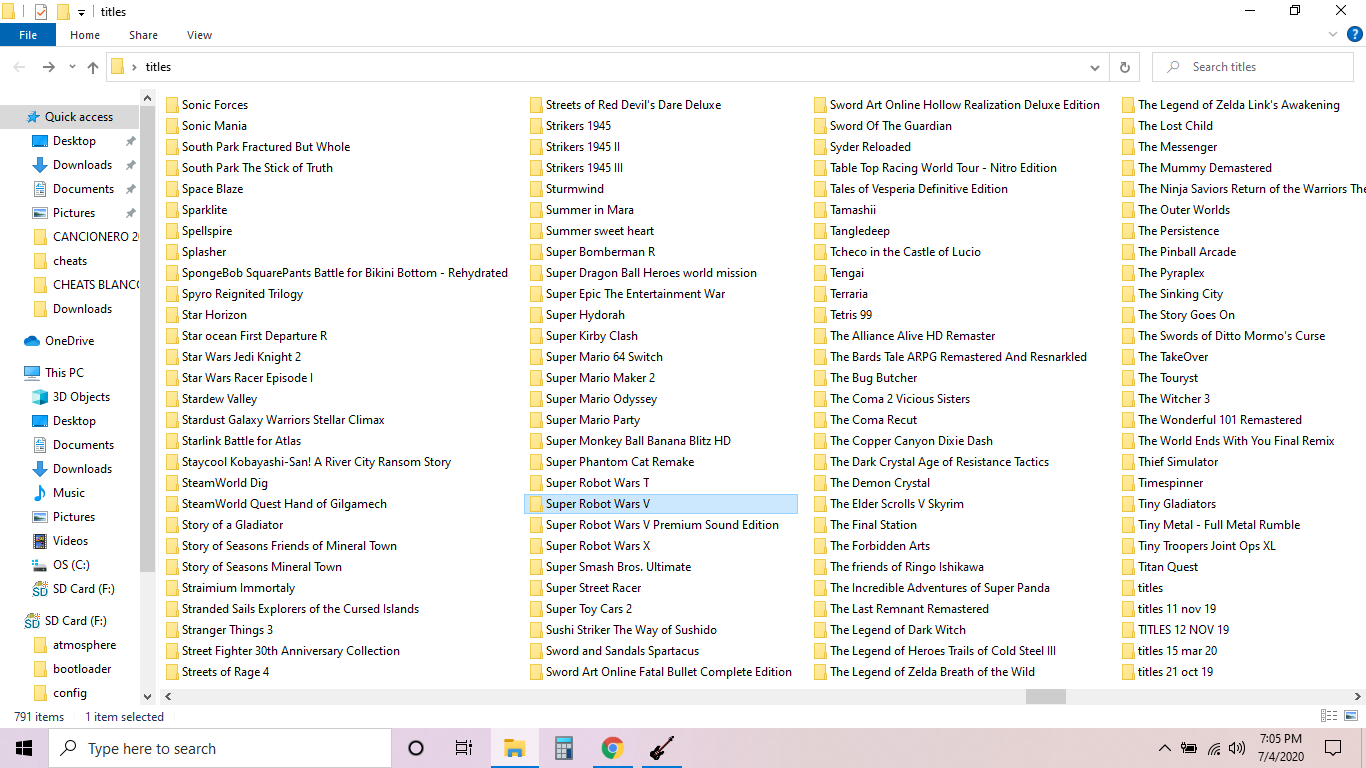Open the guitar app on taskbar
The height and width of the screenshot is (768, 1366).
661,748
